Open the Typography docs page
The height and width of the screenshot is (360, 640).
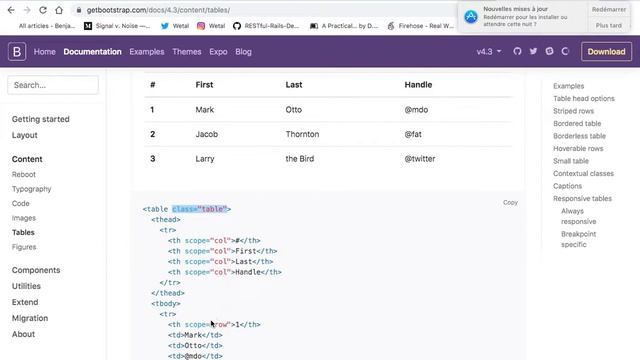coord(31,189)
